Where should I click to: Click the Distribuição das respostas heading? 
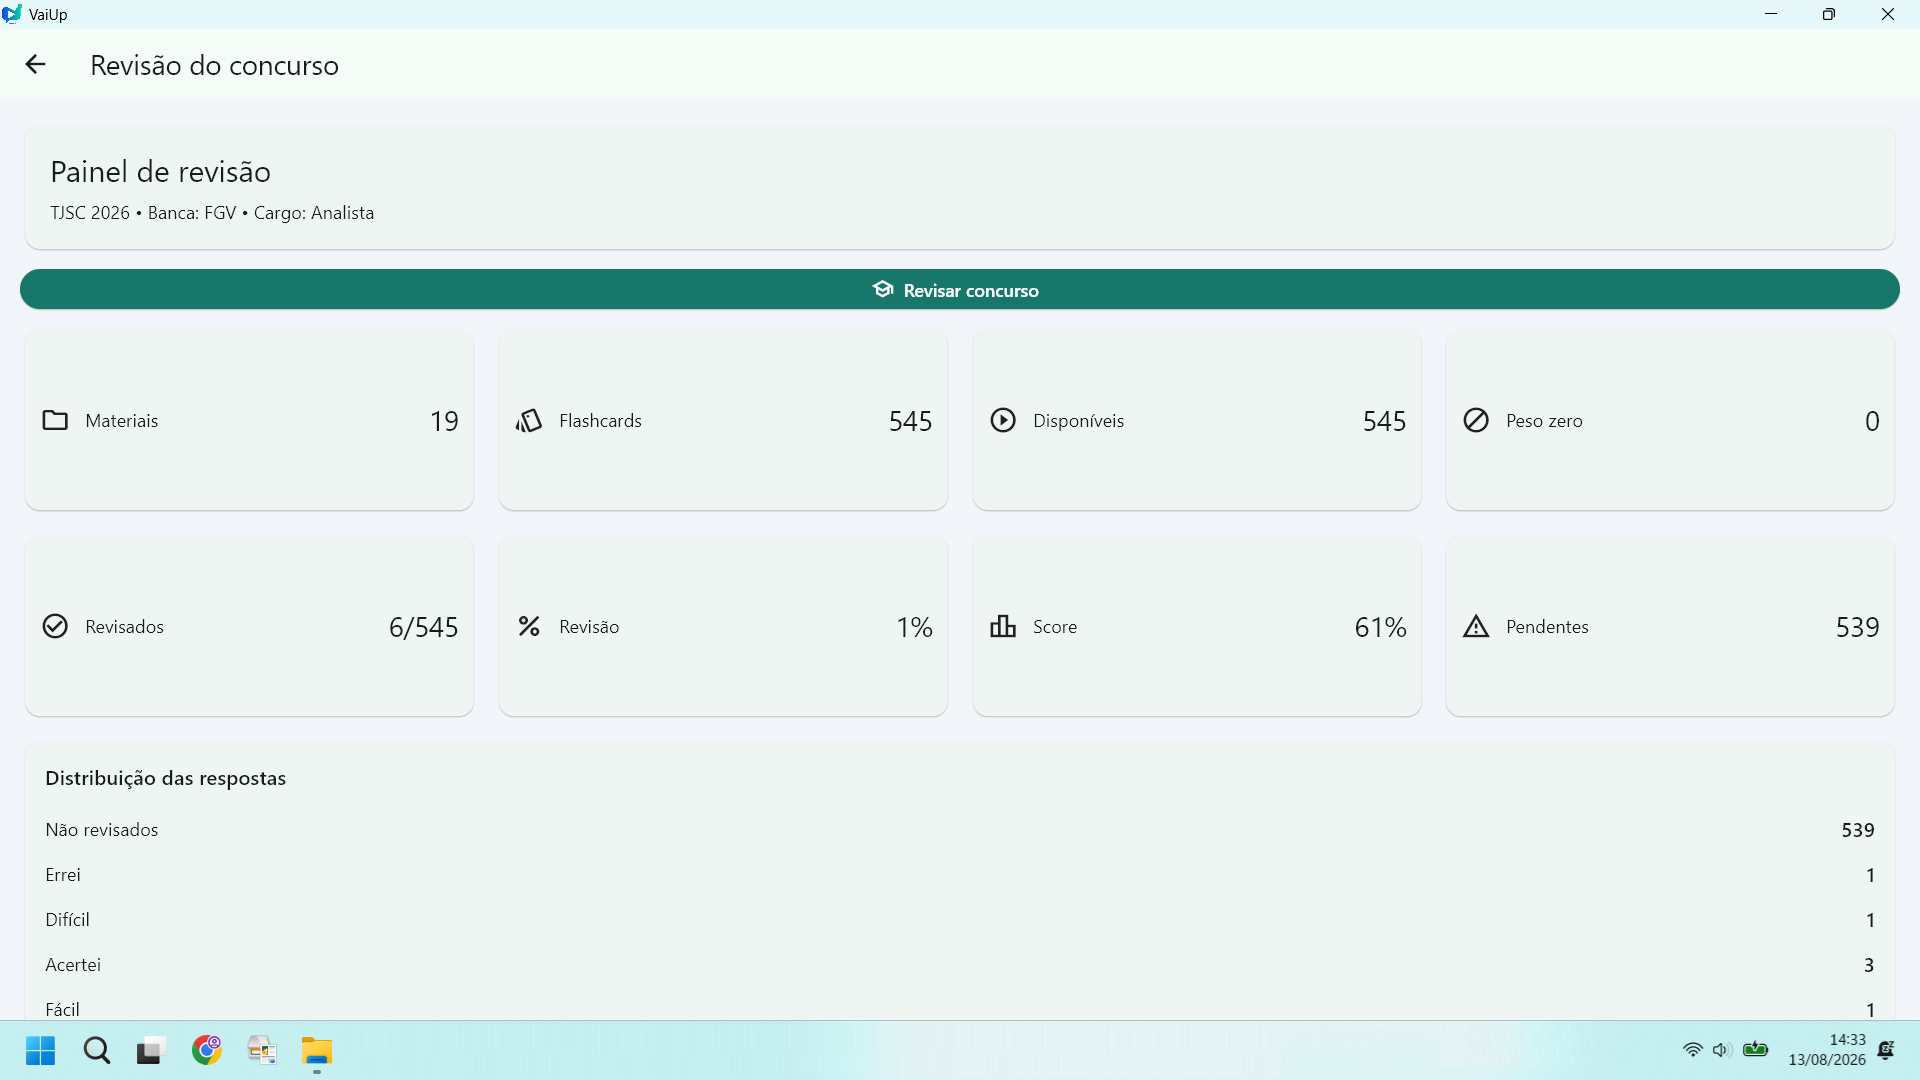pos(166,778)
